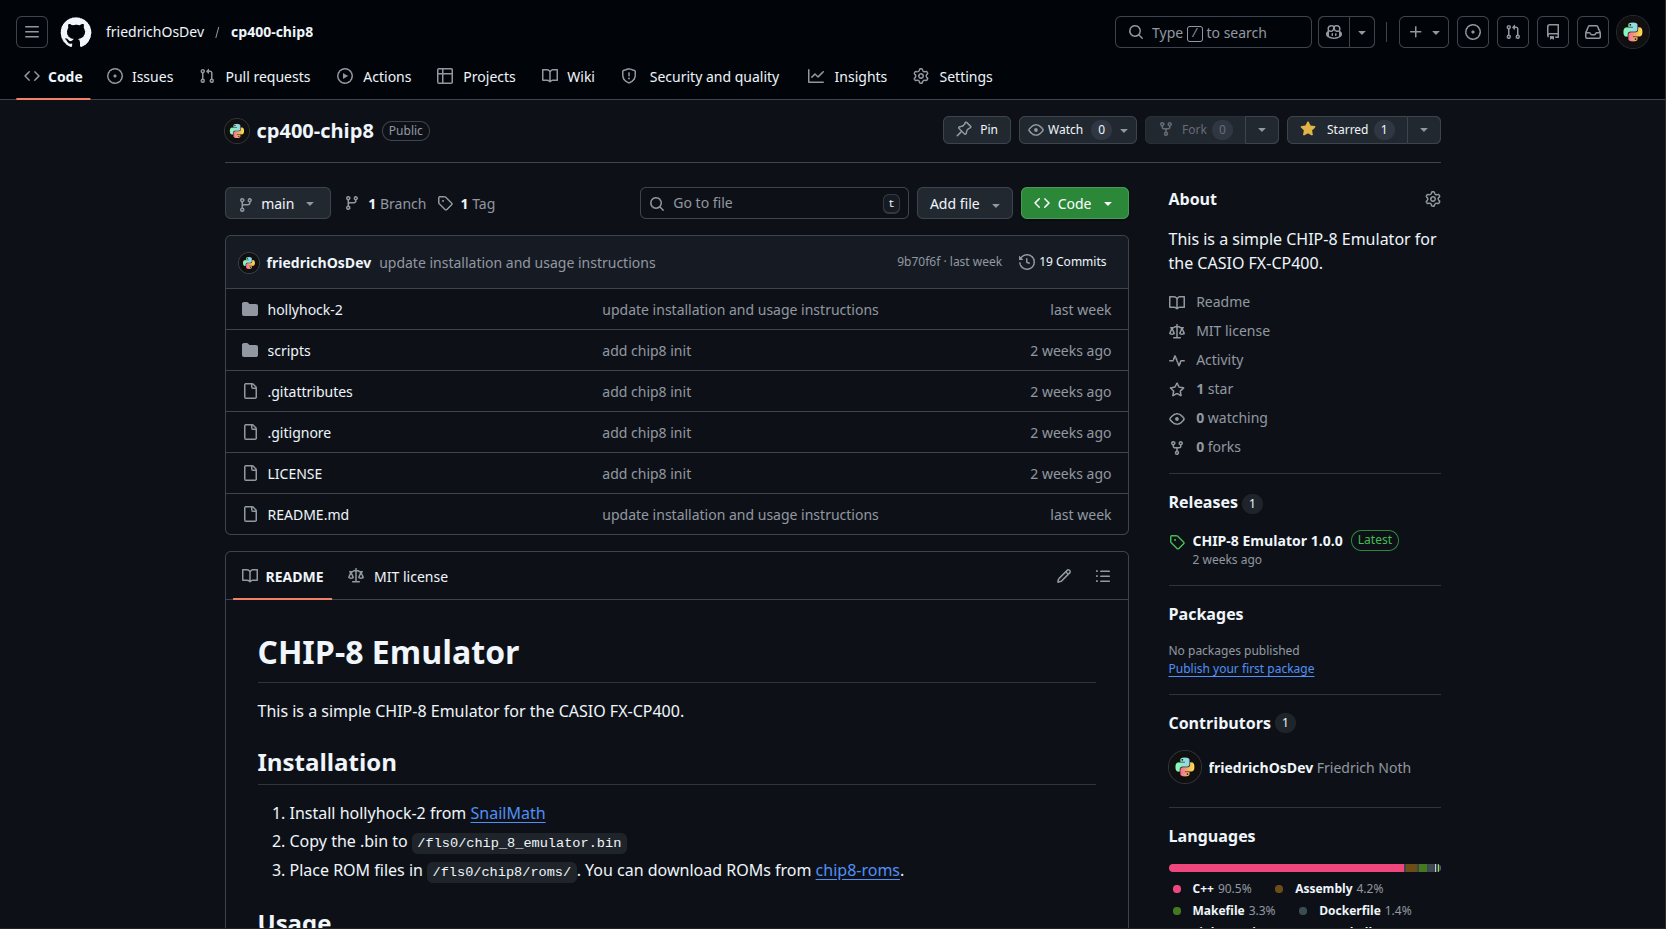Click the Go to file search field
This screenshot has width=1666, height=929.
pos(774,203)
